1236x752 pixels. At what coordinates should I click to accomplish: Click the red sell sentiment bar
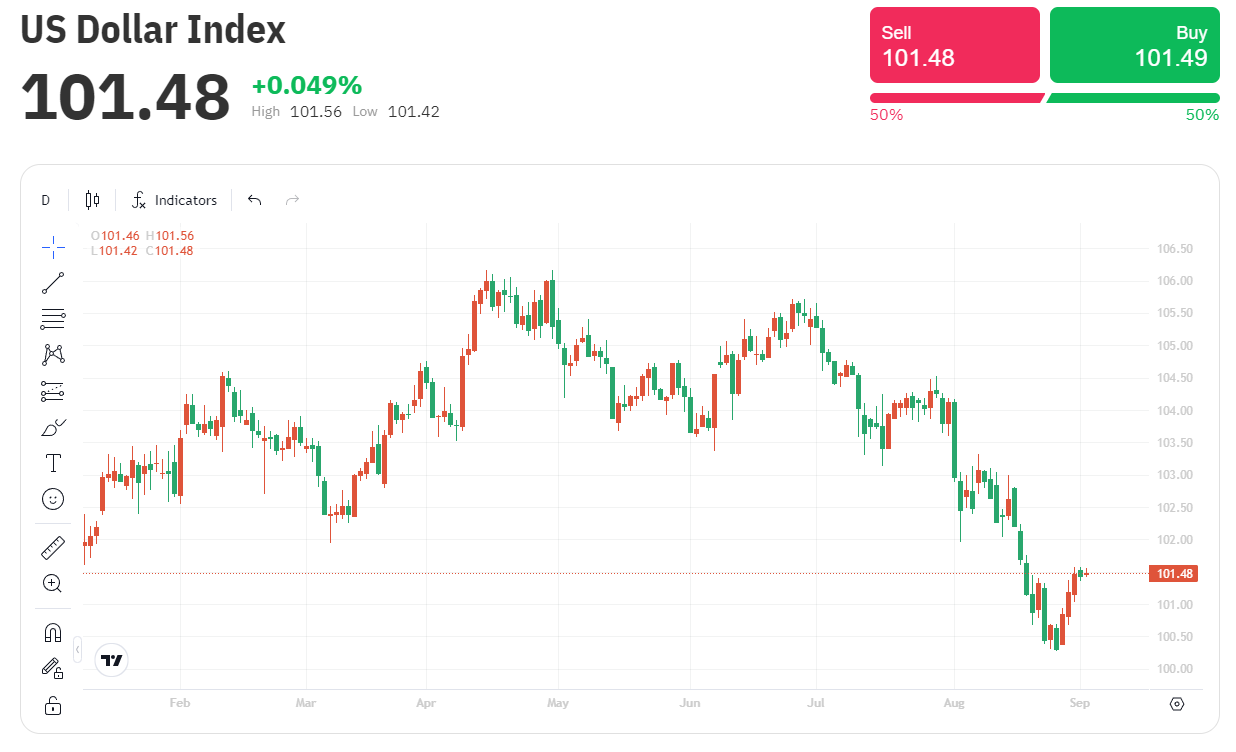pos(955,98)
